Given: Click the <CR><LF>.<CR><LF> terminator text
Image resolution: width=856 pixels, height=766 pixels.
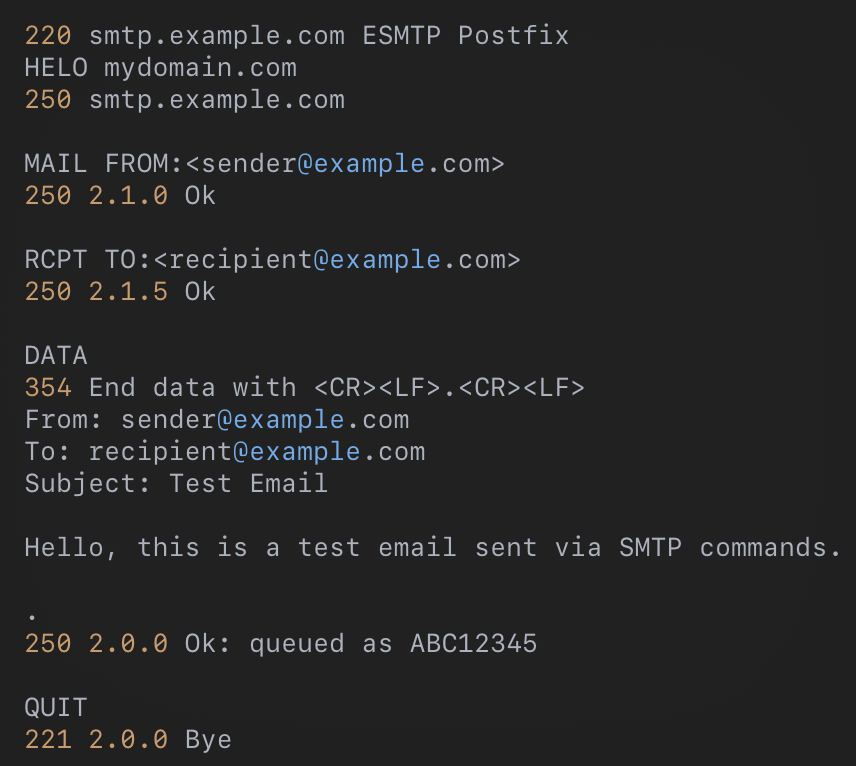Looking at the screenshot, I should click(x=449, y=388).
